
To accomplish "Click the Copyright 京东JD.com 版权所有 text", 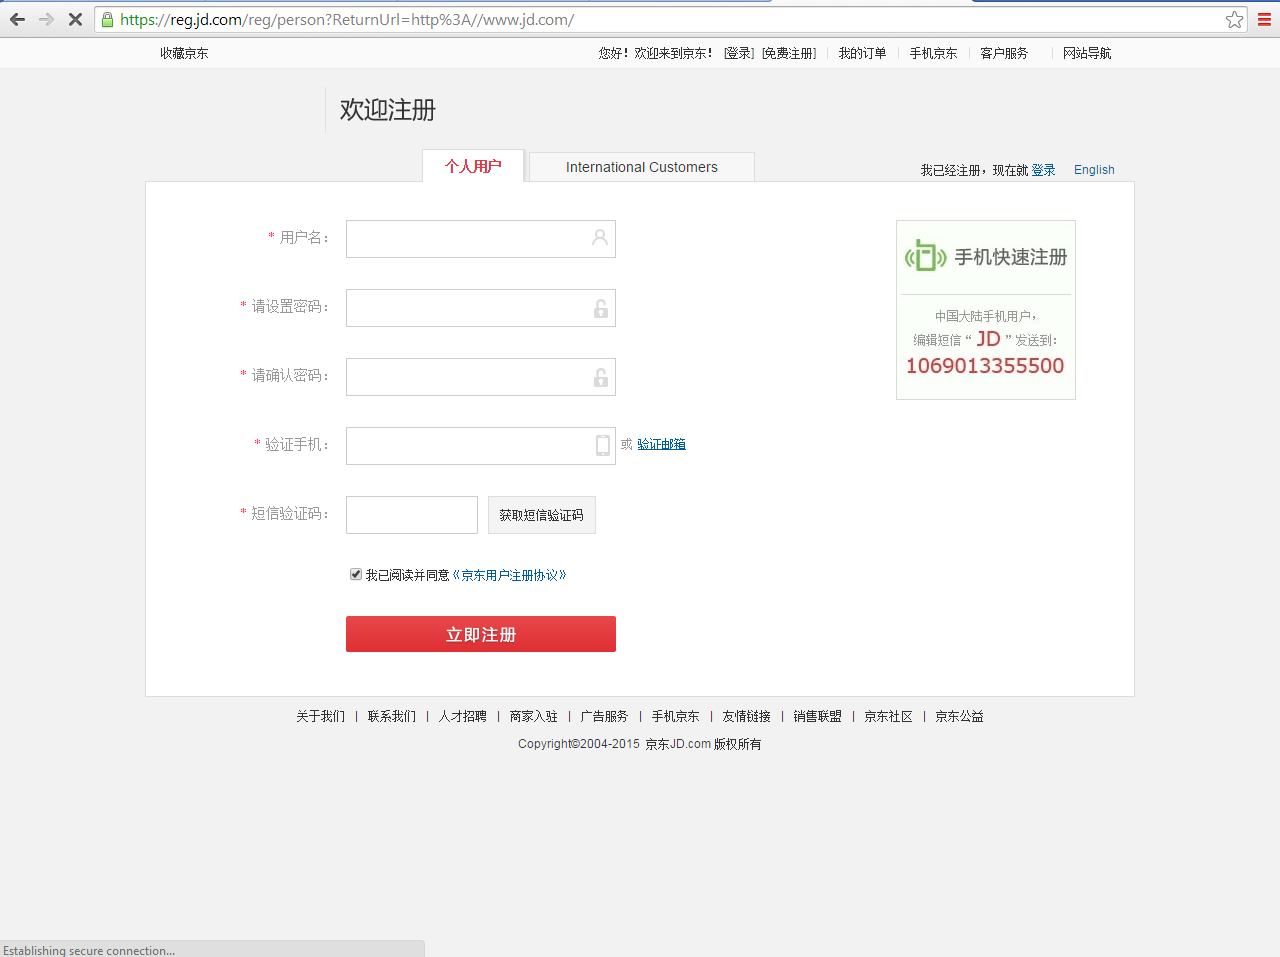I will pos(640,744).
